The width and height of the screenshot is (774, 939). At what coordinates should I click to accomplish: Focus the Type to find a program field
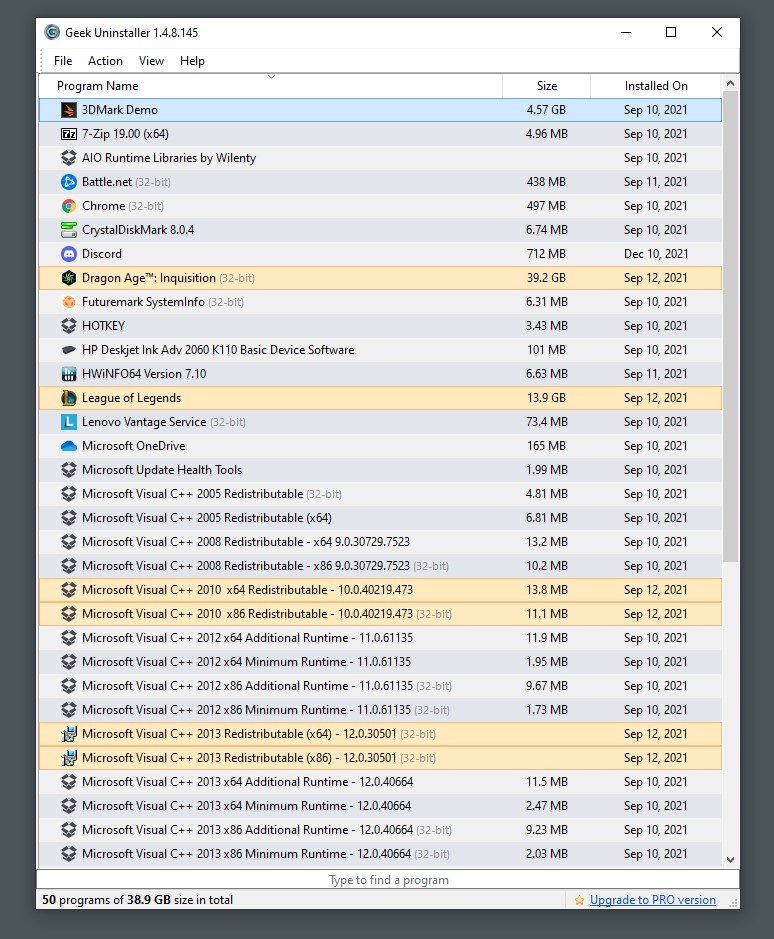(x=388, y=880)
